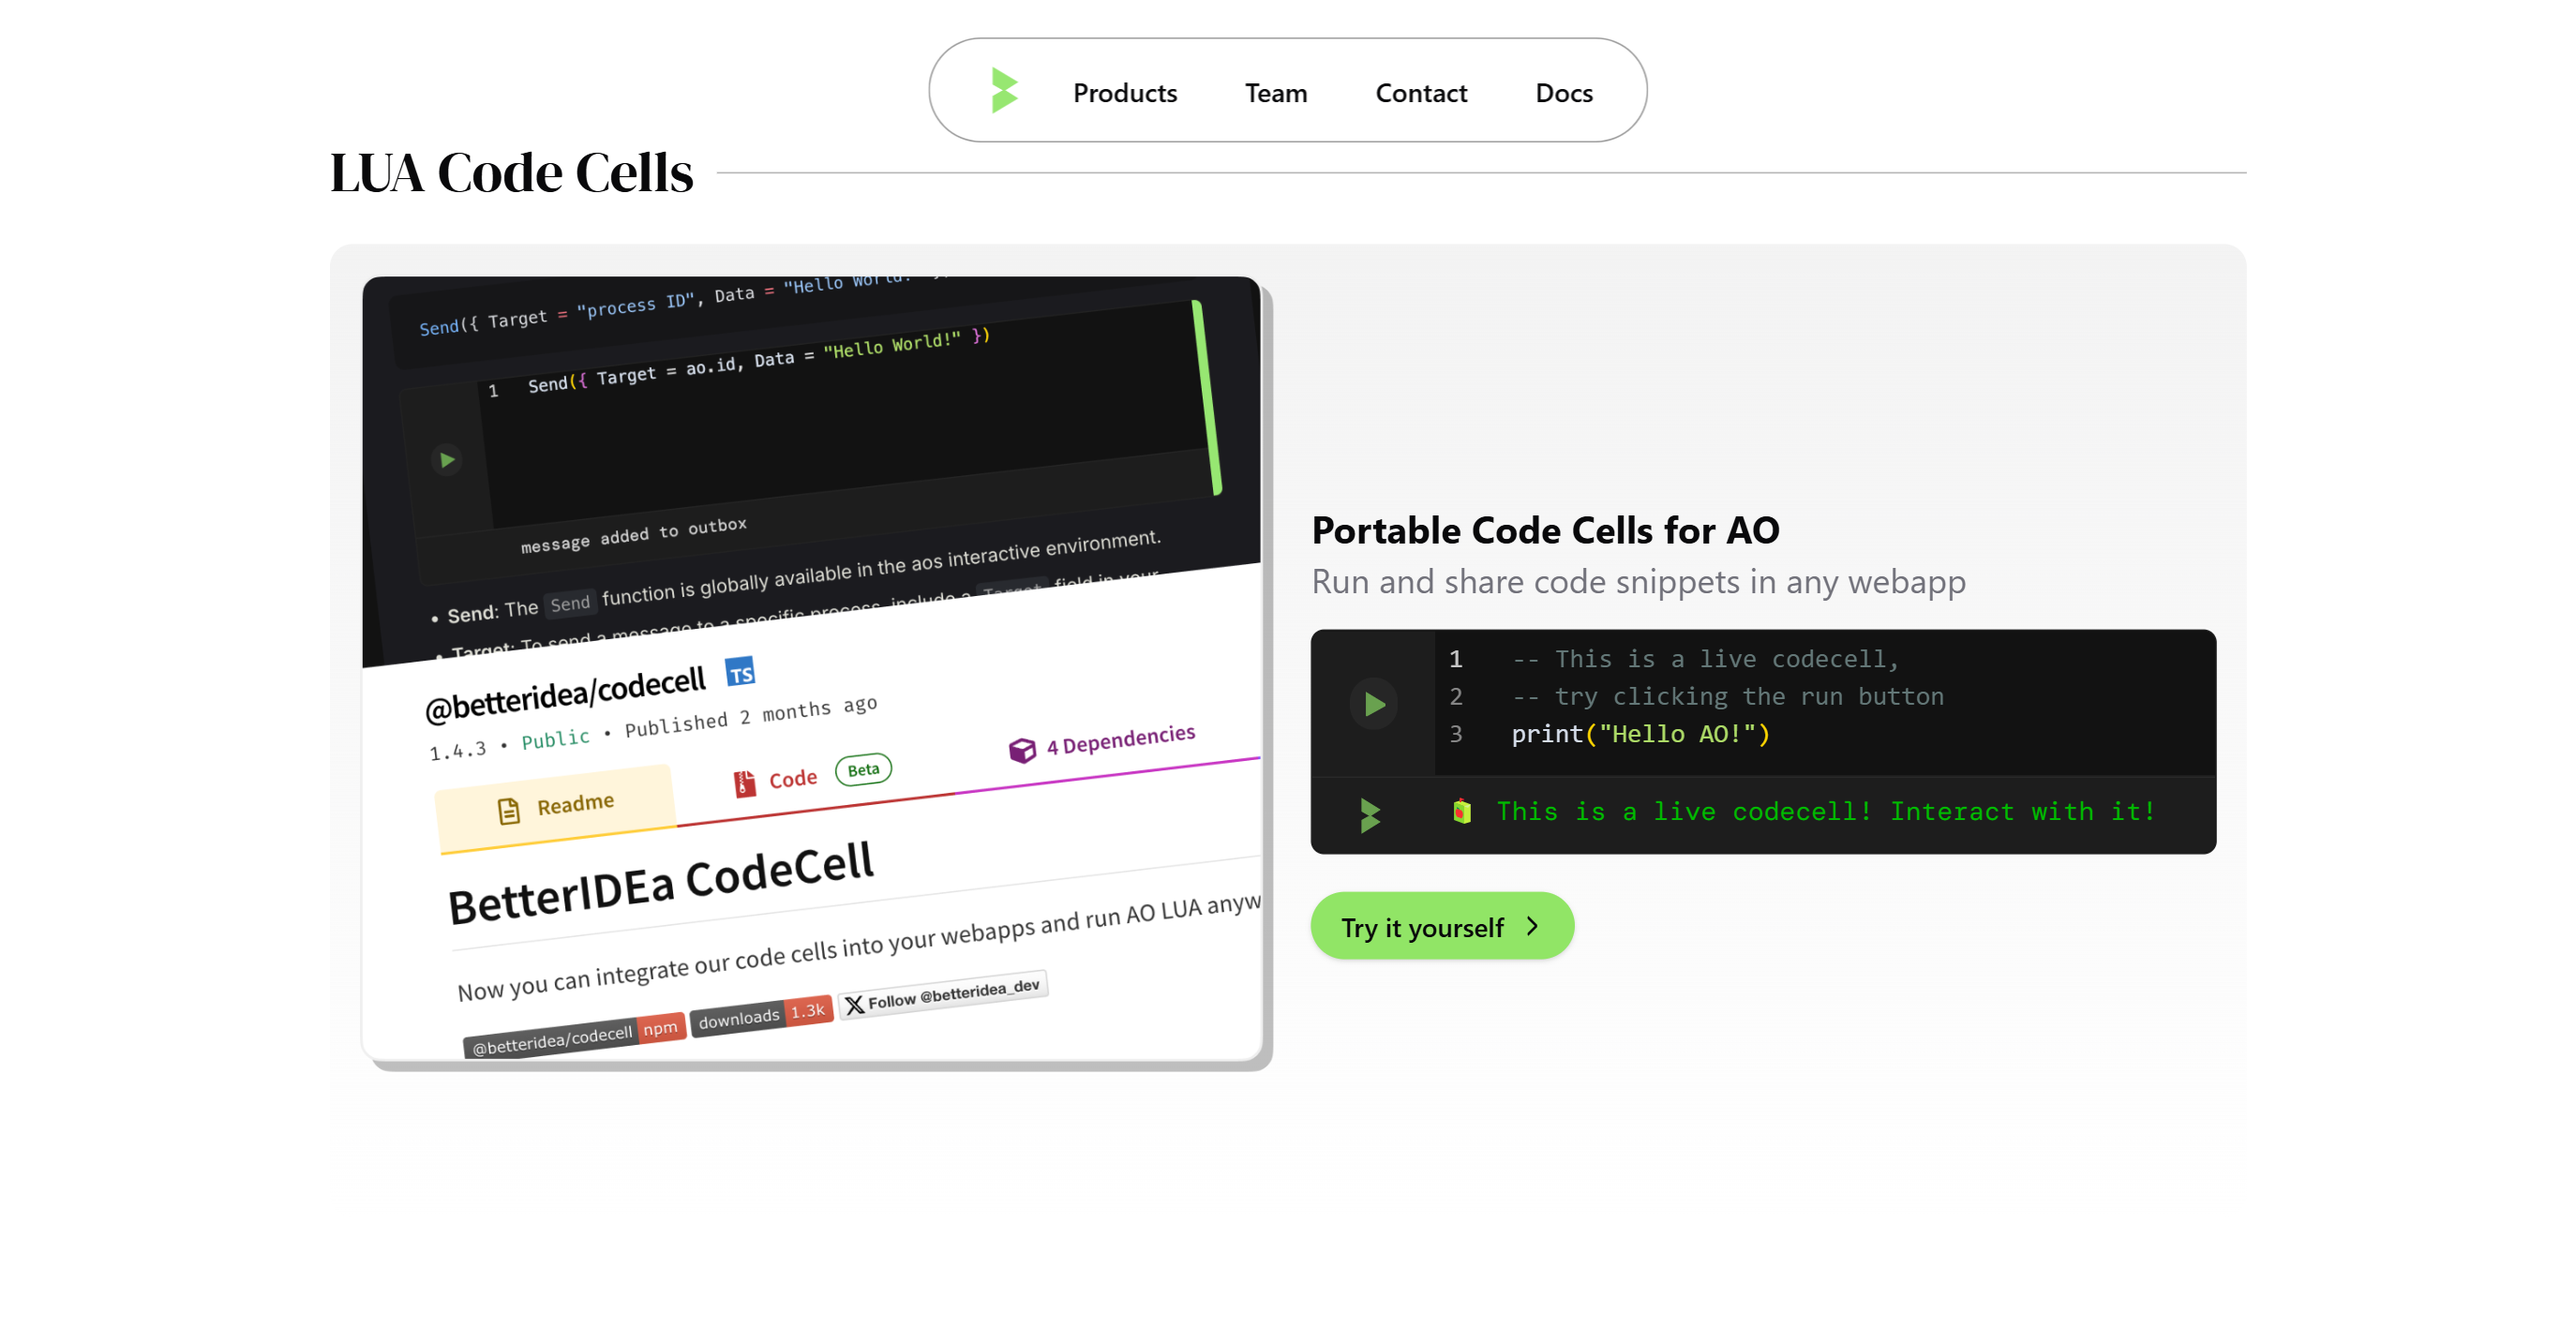Go to the Contact page
Screen dimensions: 2576x1342
(x=1420, y=93)
